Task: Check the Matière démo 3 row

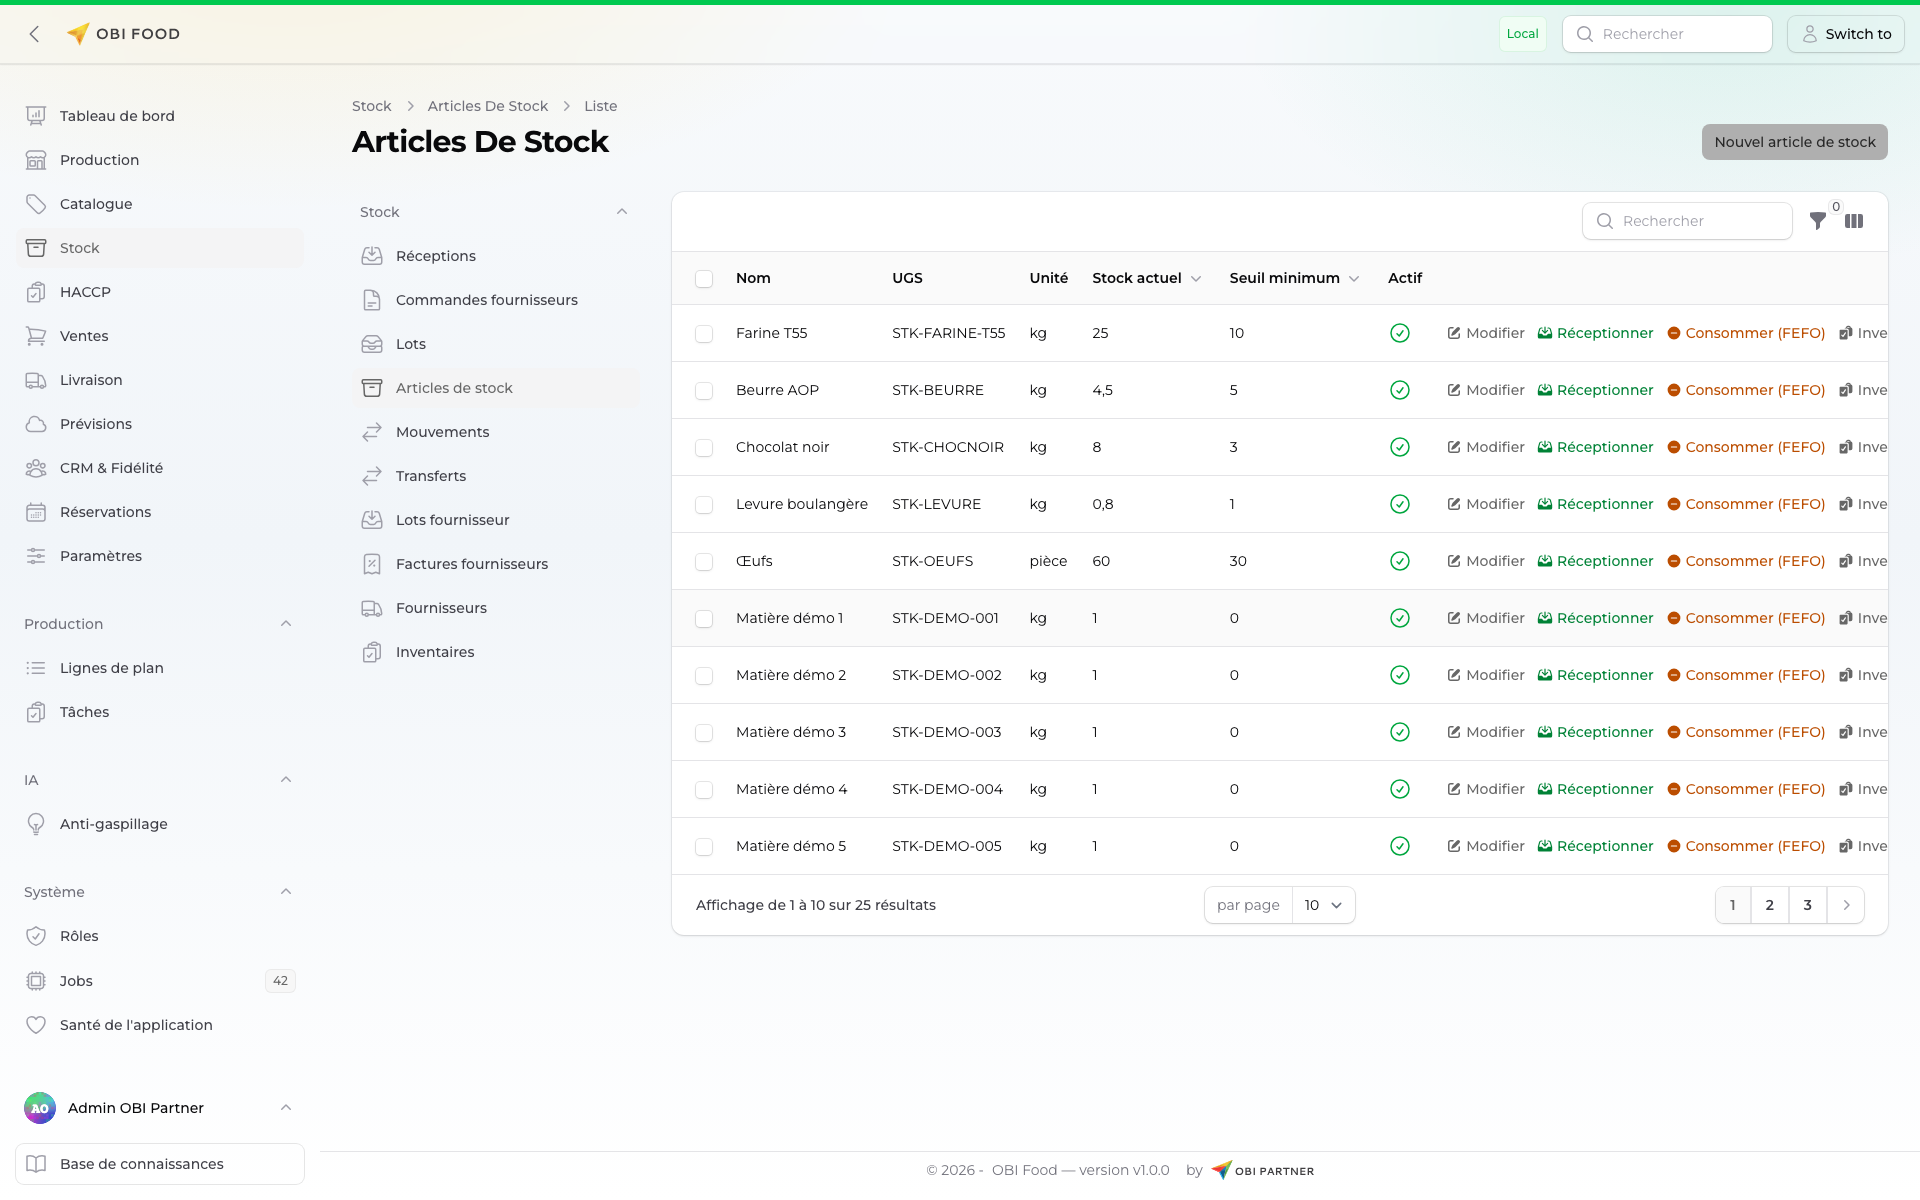Action: click(704, 733)
